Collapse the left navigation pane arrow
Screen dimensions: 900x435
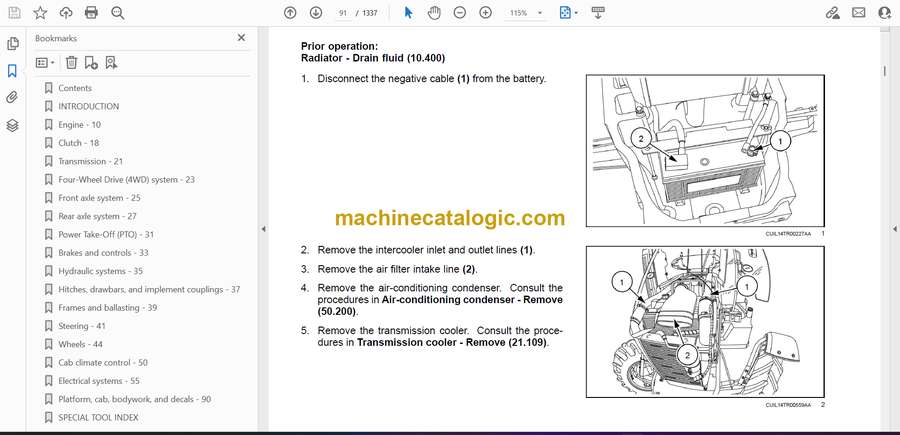[263, 229]
